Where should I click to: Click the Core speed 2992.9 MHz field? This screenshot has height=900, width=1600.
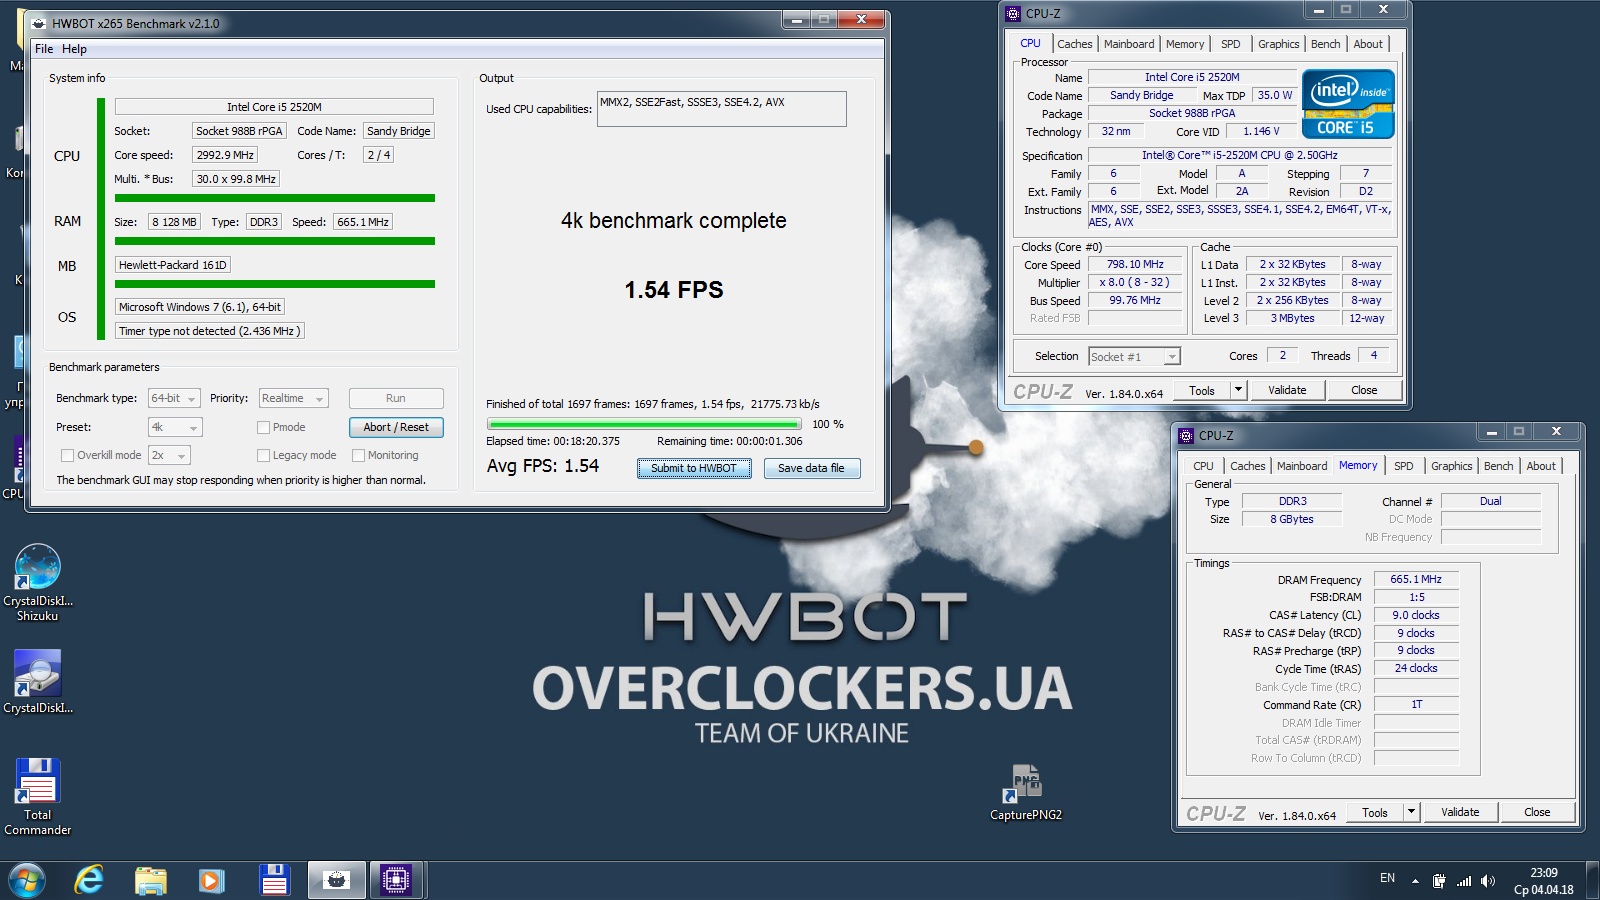pyautogui.click(x=225, y=155)
